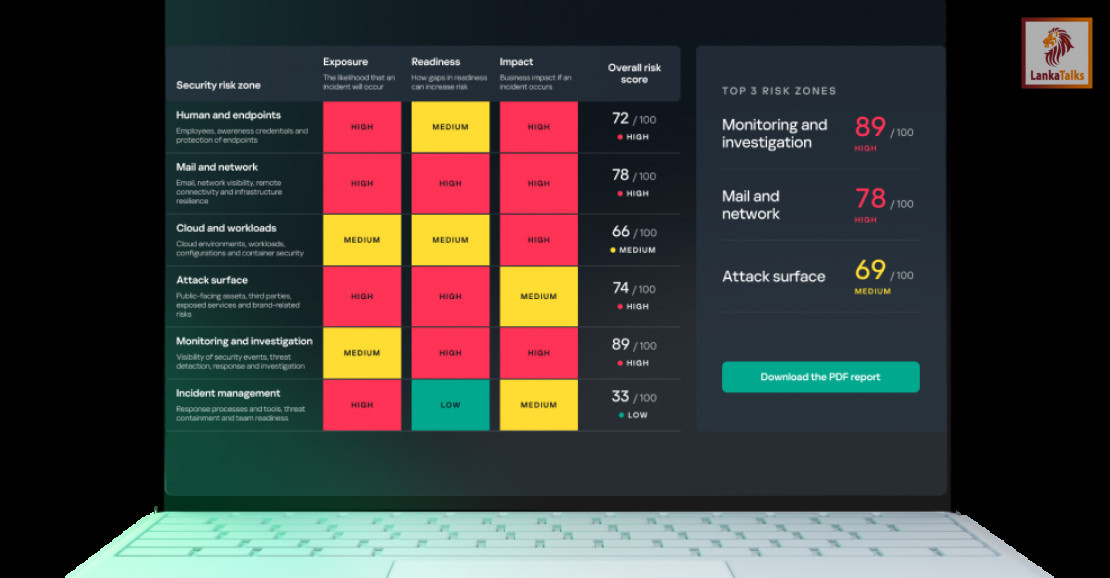Viewport: 1110px width, 578px height.
Task: Select MEDIUM Readiness cell for Cloud and workloads
Action: [x=450, y=240]
